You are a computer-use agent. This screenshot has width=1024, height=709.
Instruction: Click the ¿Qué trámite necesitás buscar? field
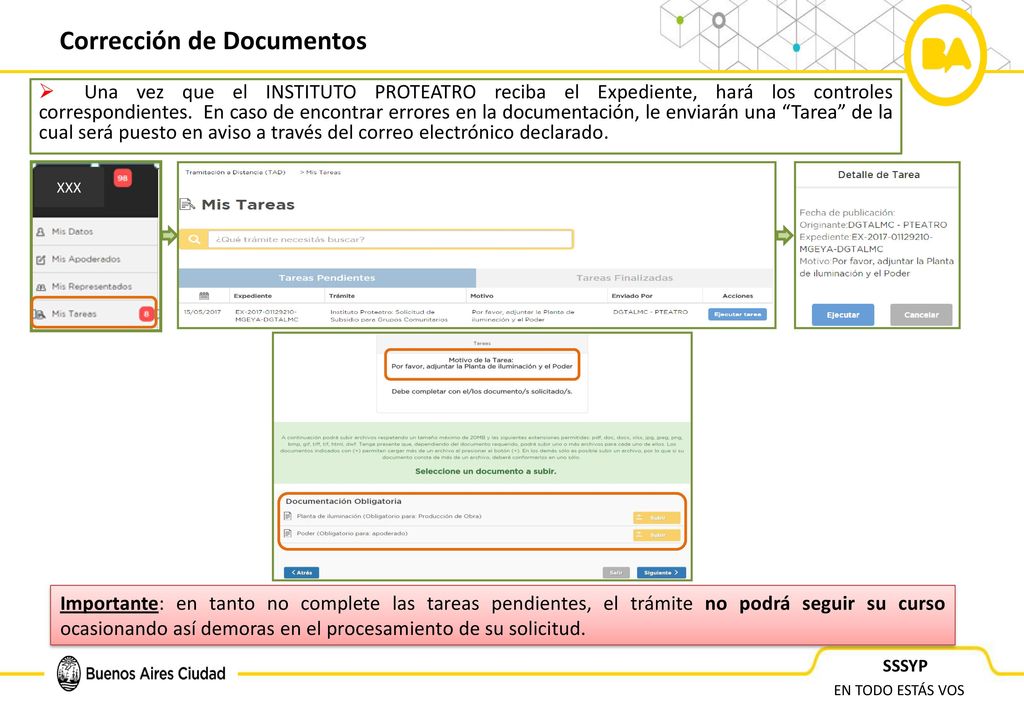[x=391, y=240]
